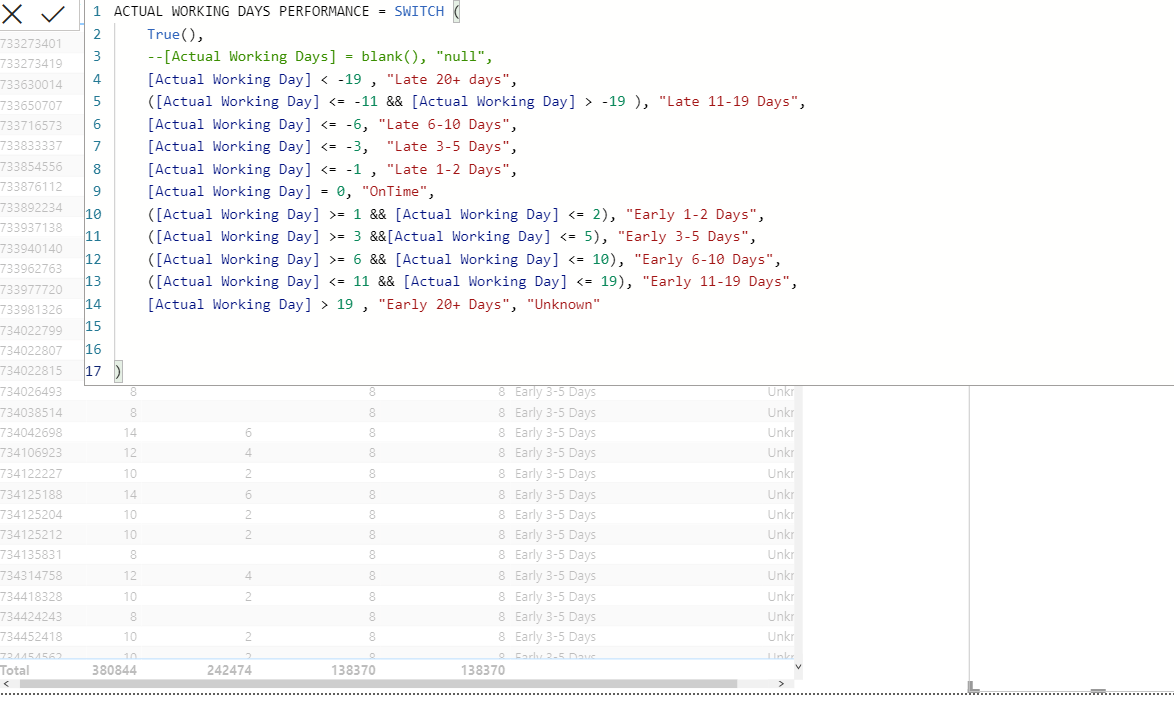Screen dimensions: 1174x717
Task: Click the "Early 1-2 Days" string
Action: tap(691, 215)
